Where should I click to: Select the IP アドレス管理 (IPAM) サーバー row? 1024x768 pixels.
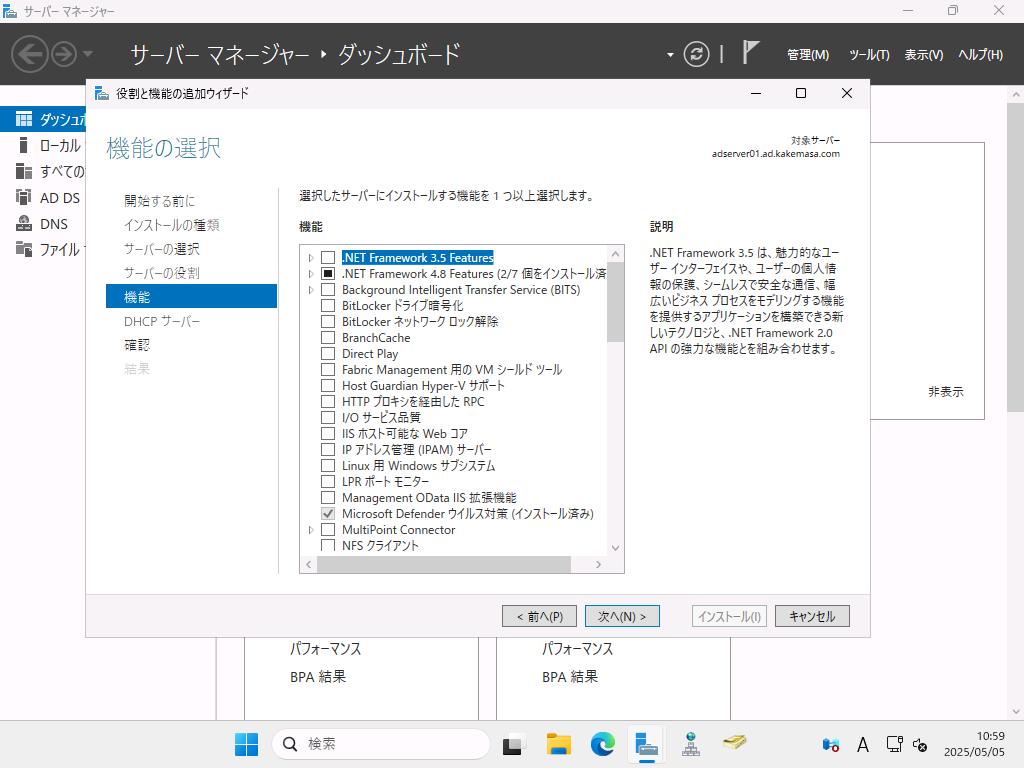417,450
